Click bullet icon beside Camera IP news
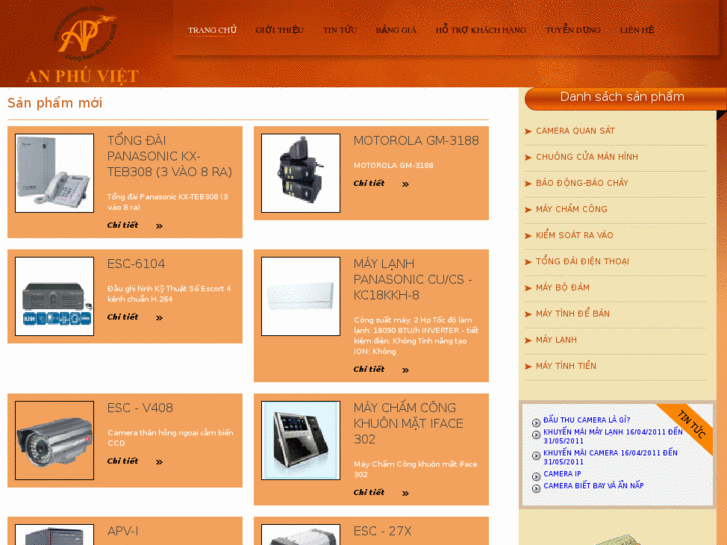The height and width of the screenshot is (545, 727). click(x=536, y=476)
